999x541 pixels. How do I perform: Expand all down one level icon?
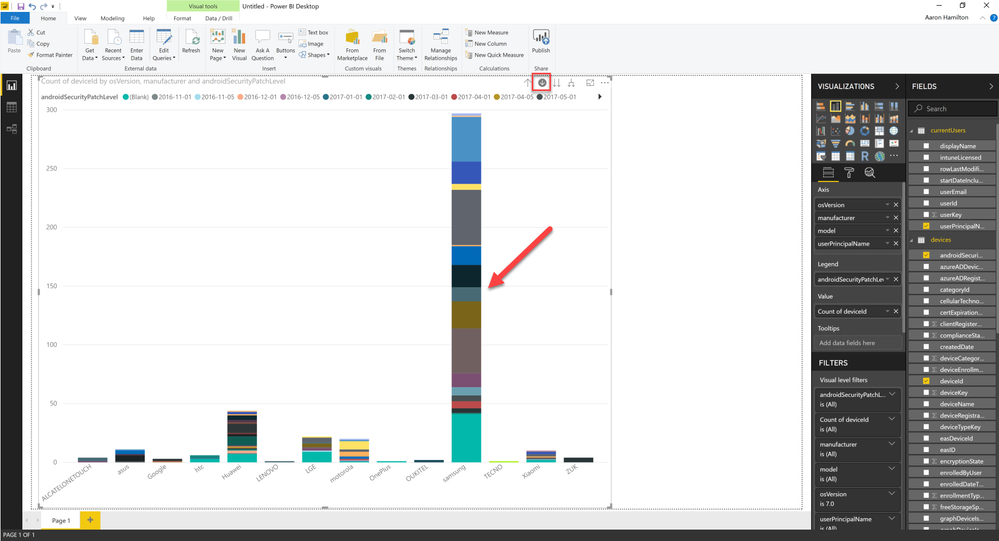click(x=571, y=83)
